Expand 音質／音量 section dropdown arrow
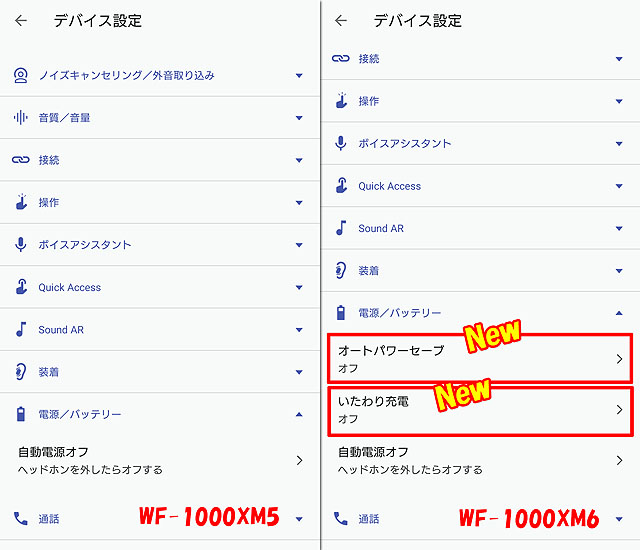Image resolution: width=640 pixels, height=550 pixels. click(299, 118)
